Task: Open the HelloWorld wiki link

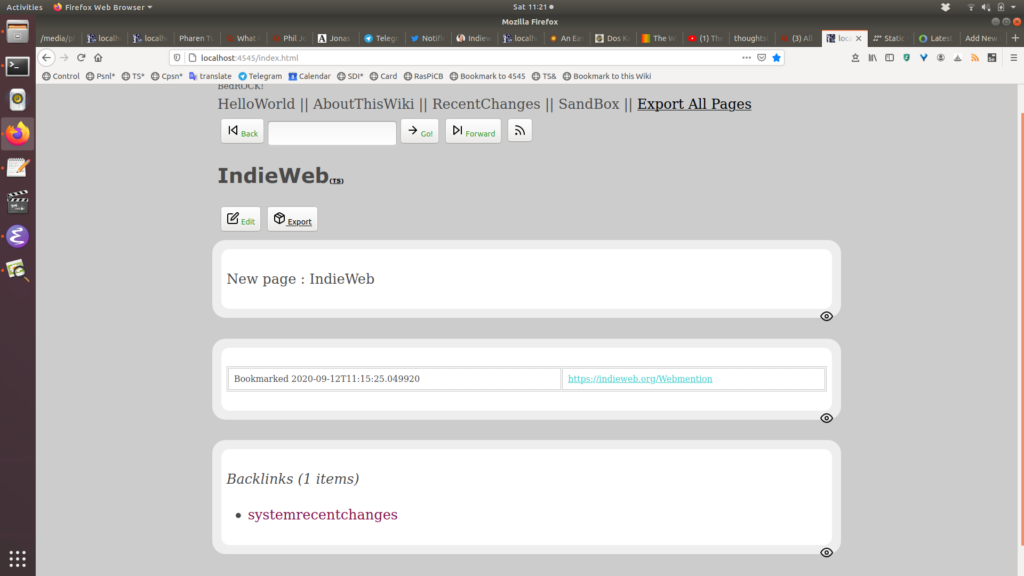Action: pos(256,104)
